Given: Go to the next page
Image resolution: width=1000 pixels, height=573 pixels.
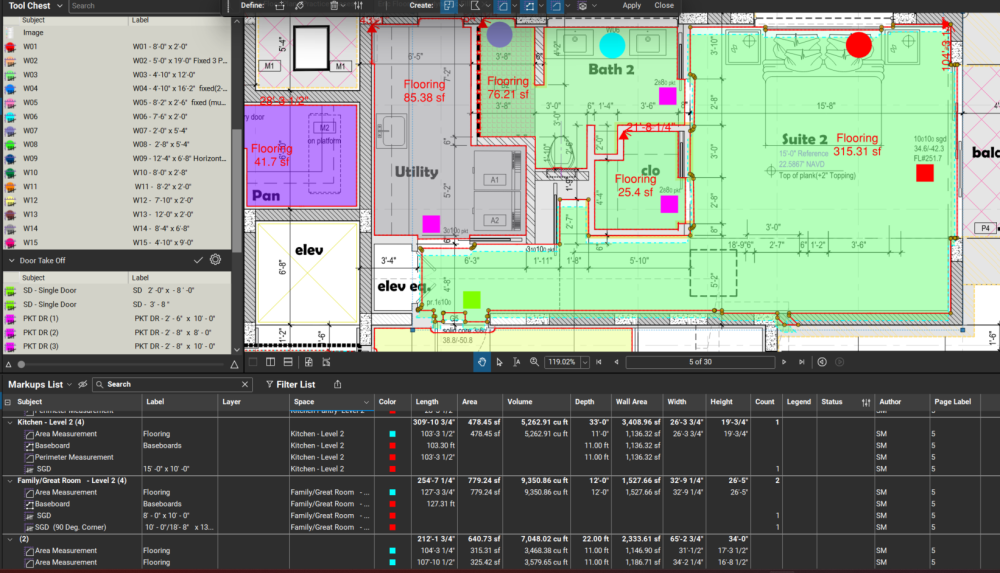Looking at the screenshot, I should coord(784,362).
